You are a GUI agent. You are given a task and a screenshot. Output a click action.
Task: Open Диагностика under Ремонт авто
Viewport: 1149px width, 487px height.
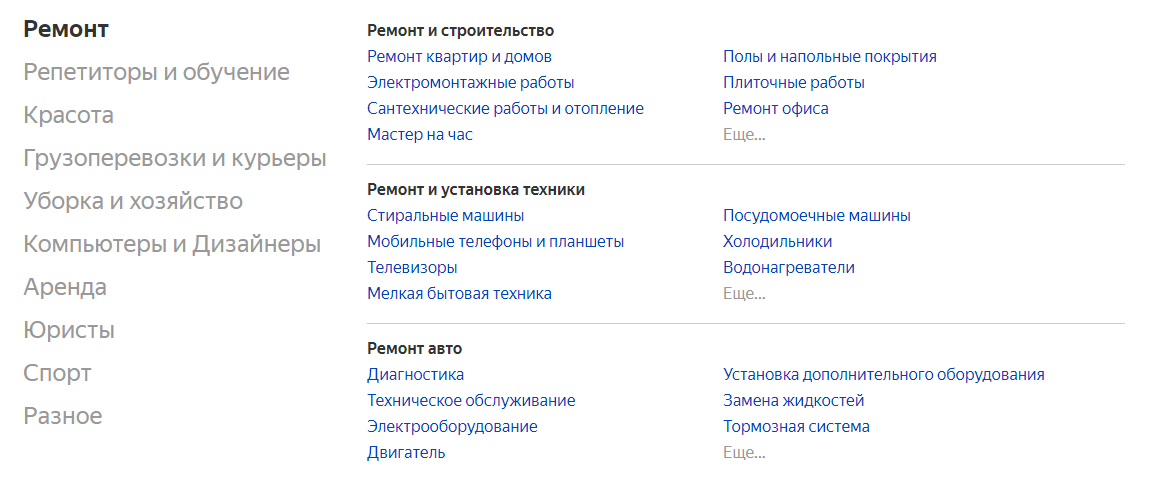tap(415, 375)
